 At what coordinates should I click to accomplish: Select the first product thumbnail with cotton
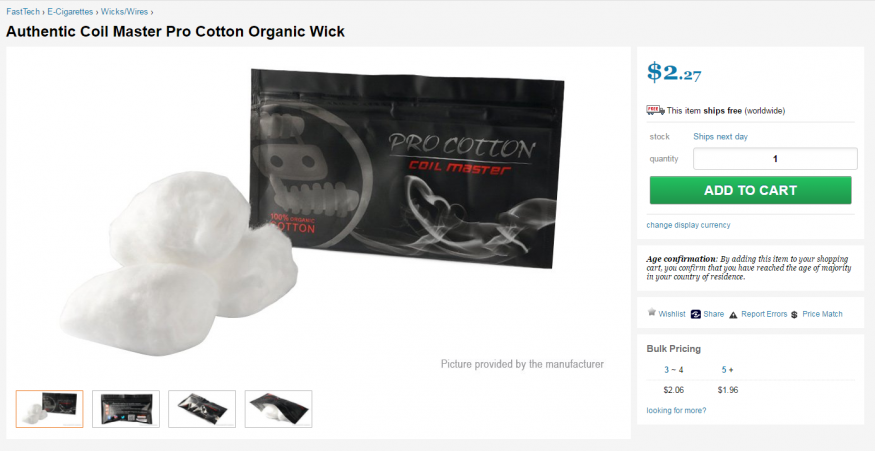pyautogui.click(x=50, y=409)
